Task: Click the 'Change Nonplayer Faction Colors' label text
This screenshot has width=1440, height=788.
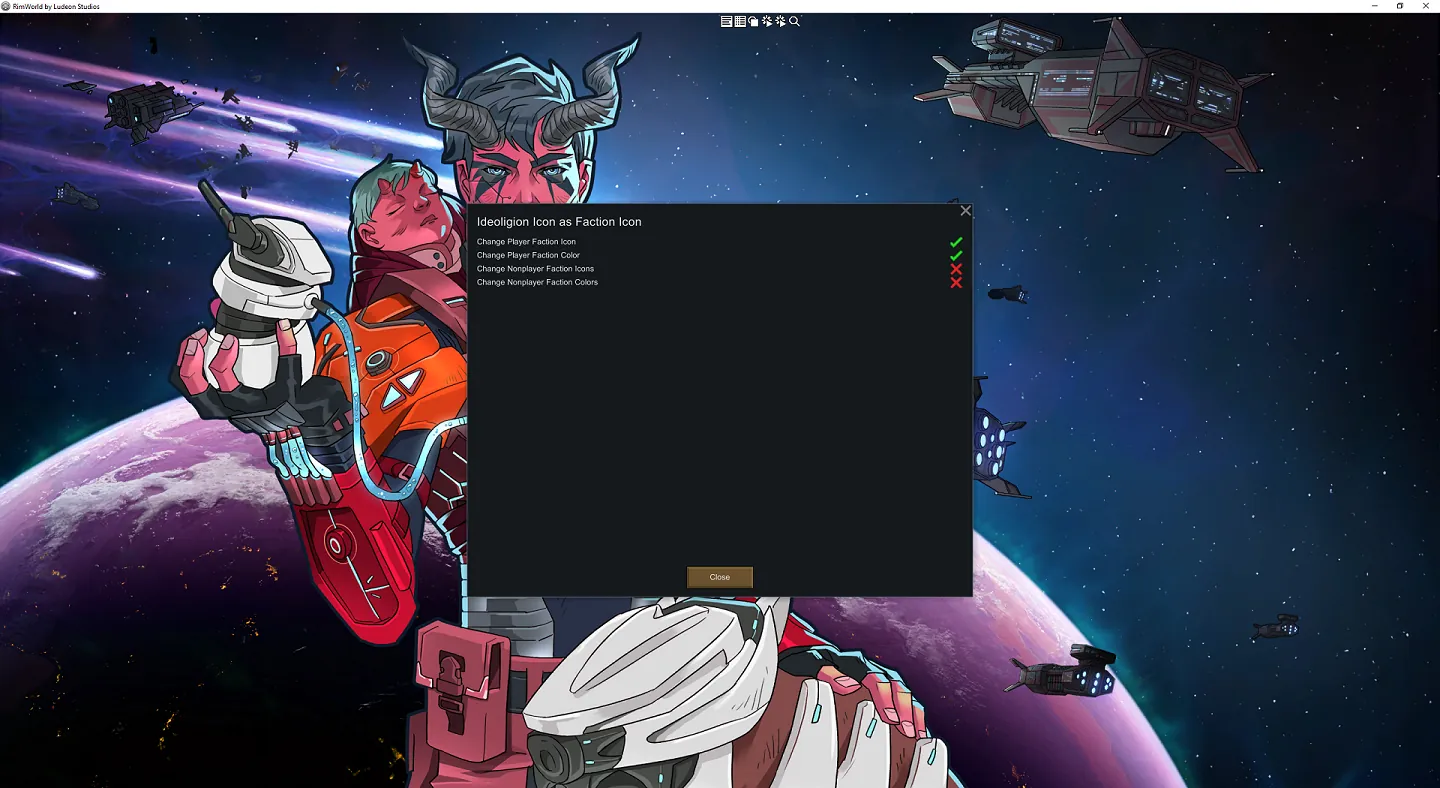Action: (x=537, y=282)
